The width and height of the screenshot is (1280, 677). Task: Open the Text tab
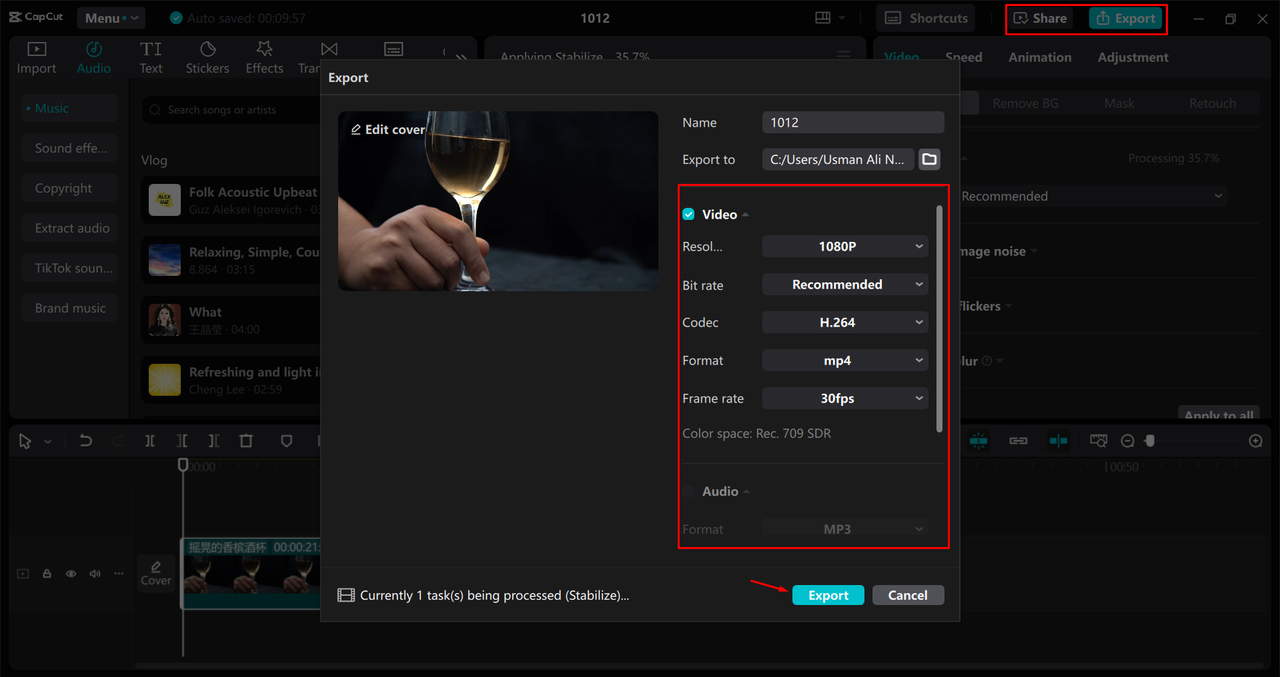point(151,58)
